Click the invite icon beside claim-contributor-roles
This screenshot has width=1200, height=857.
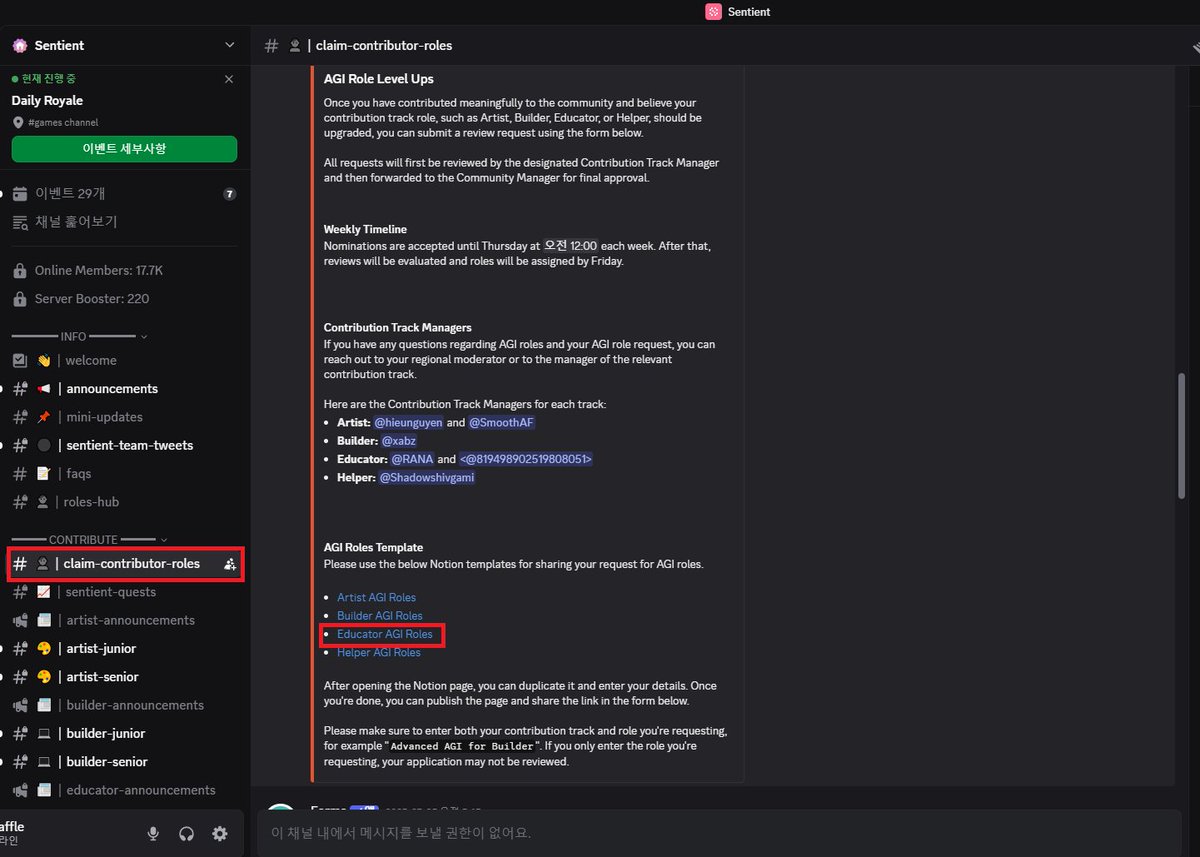coord(230,564)
